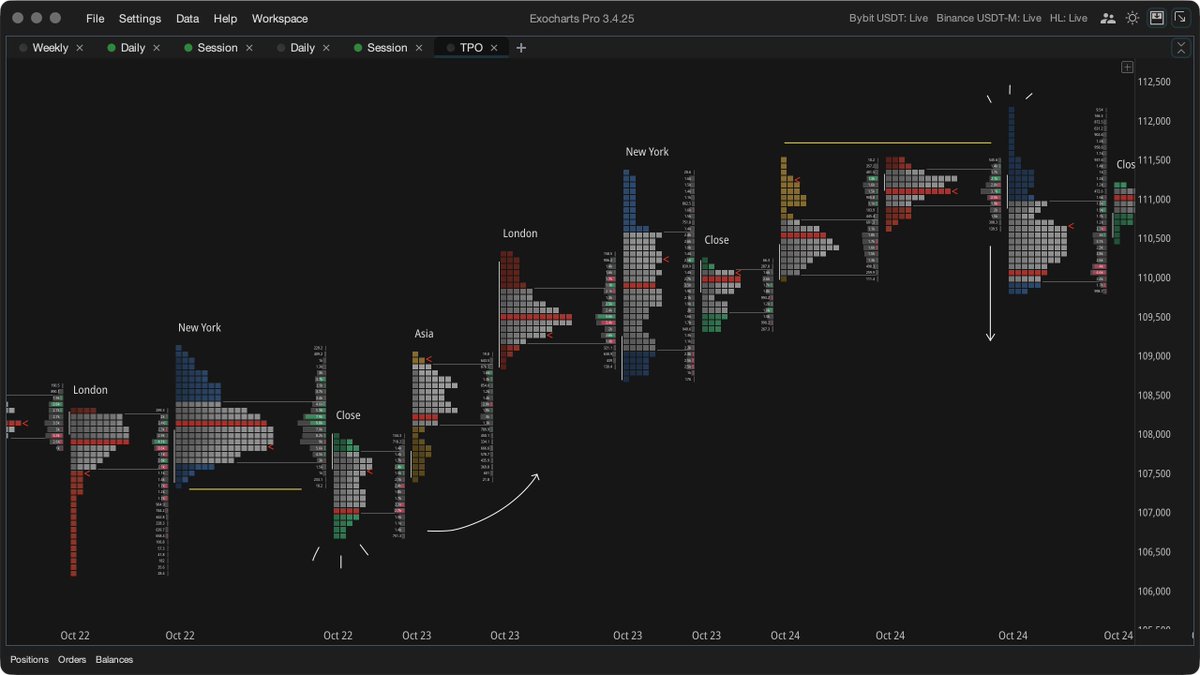Click the 106,000 price axis label
Viewport: 1200px width, 675px height.
pyautogui.click(x=1155, y=591)
